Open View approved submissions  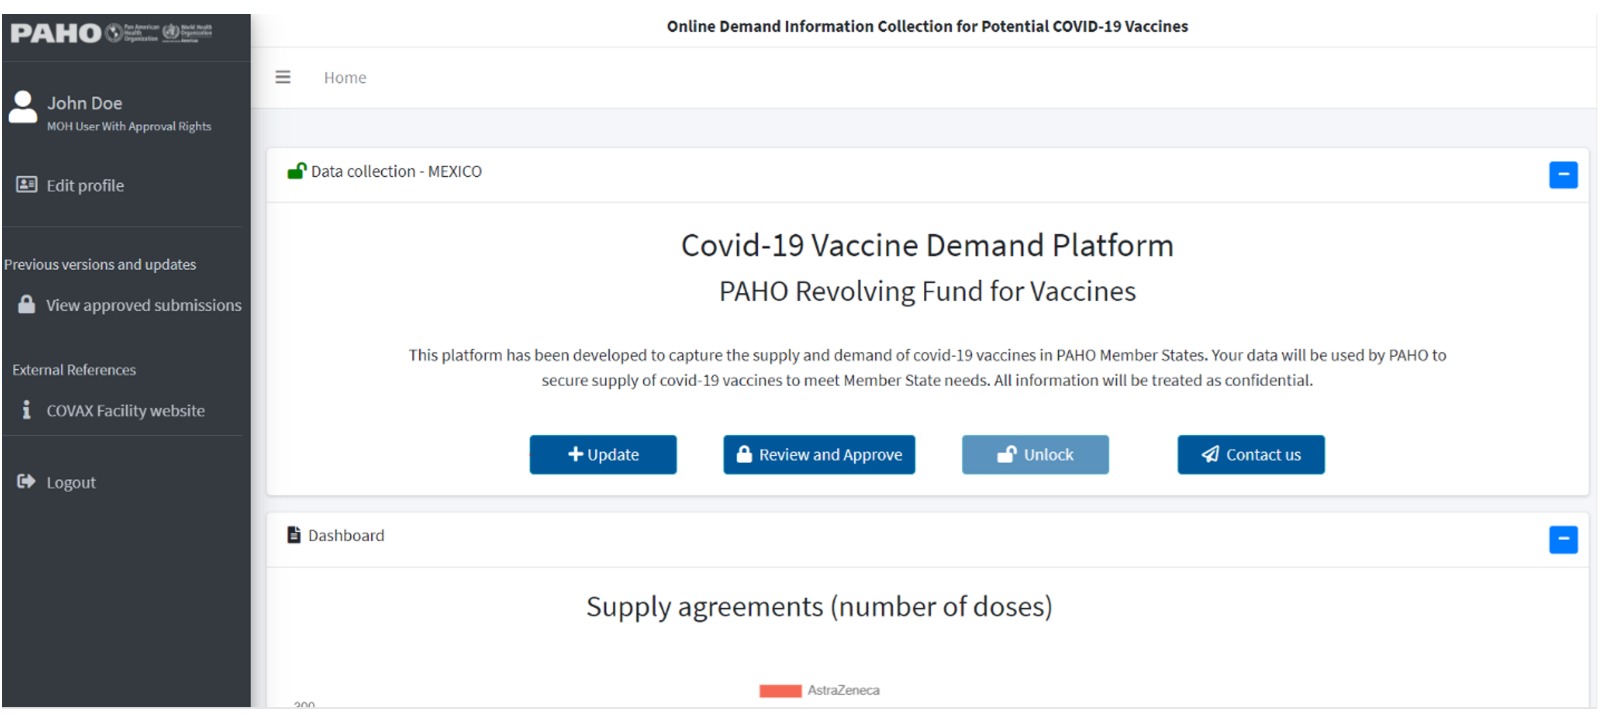coord(143,305)
